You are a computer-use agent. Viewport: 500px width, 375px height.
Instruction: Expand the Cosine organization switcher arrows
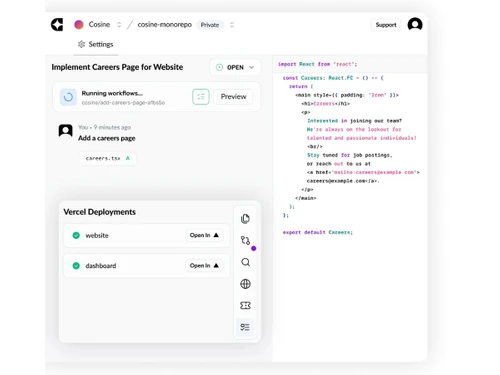pos(119,25)
